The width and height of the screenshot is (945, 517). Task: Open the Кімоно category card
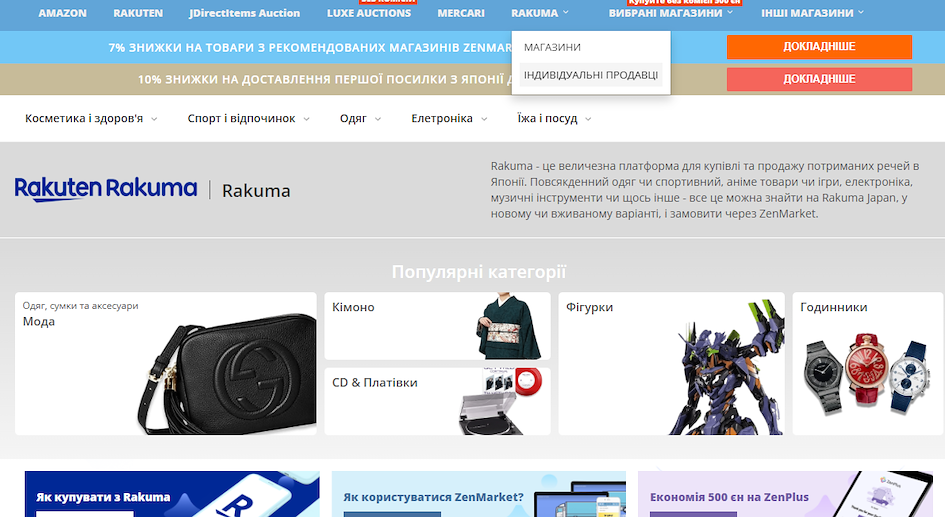pyautogui.click(x=438, y=326)
